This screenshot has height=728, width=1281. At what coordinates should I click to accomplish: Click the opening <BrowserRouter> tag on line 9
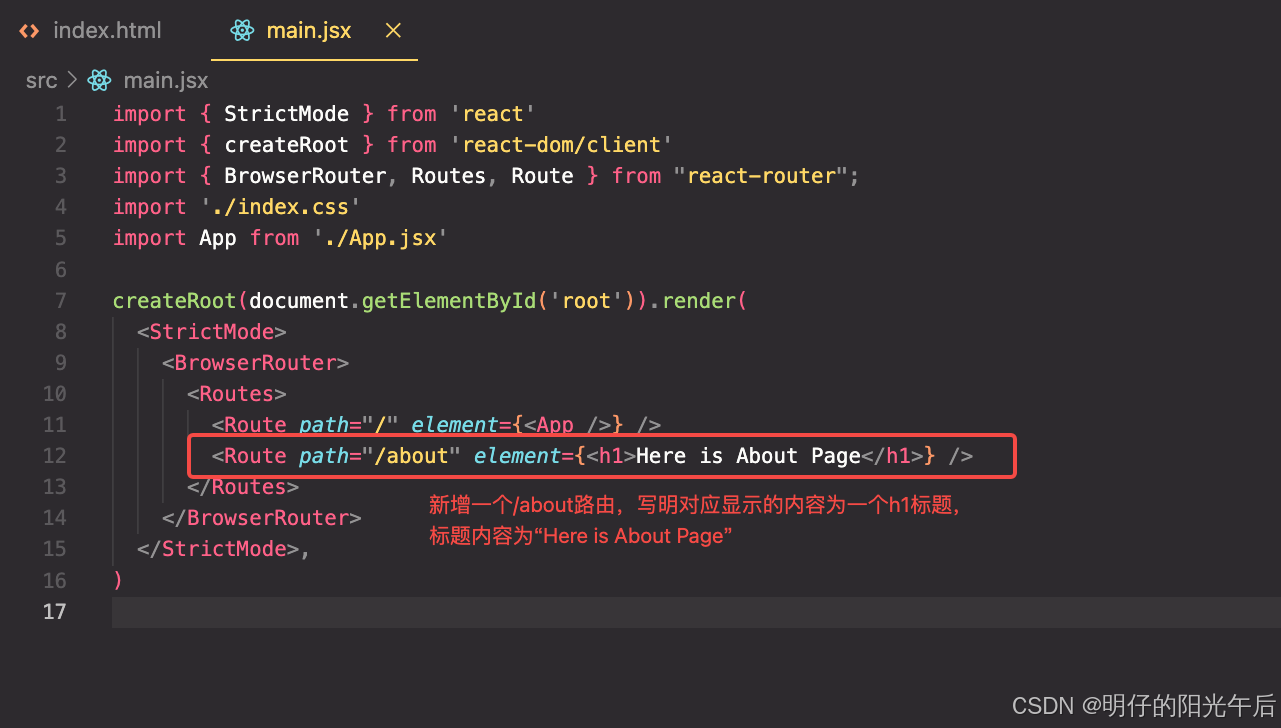[x=255, y=363]
